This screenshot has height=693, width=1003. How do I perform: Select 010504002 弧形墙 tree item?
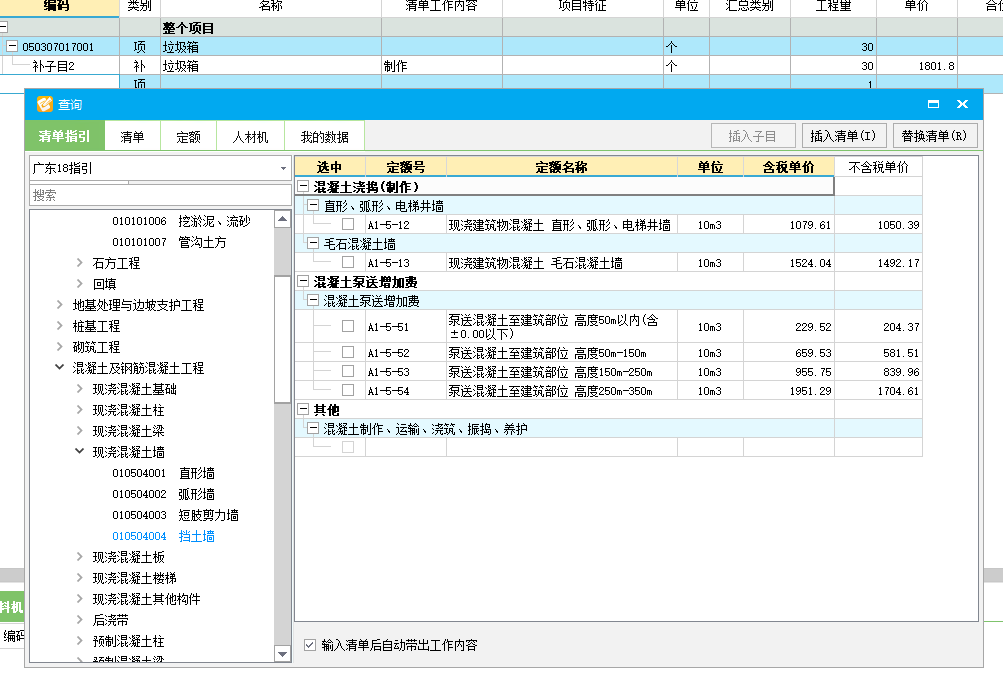pos(163,494)
